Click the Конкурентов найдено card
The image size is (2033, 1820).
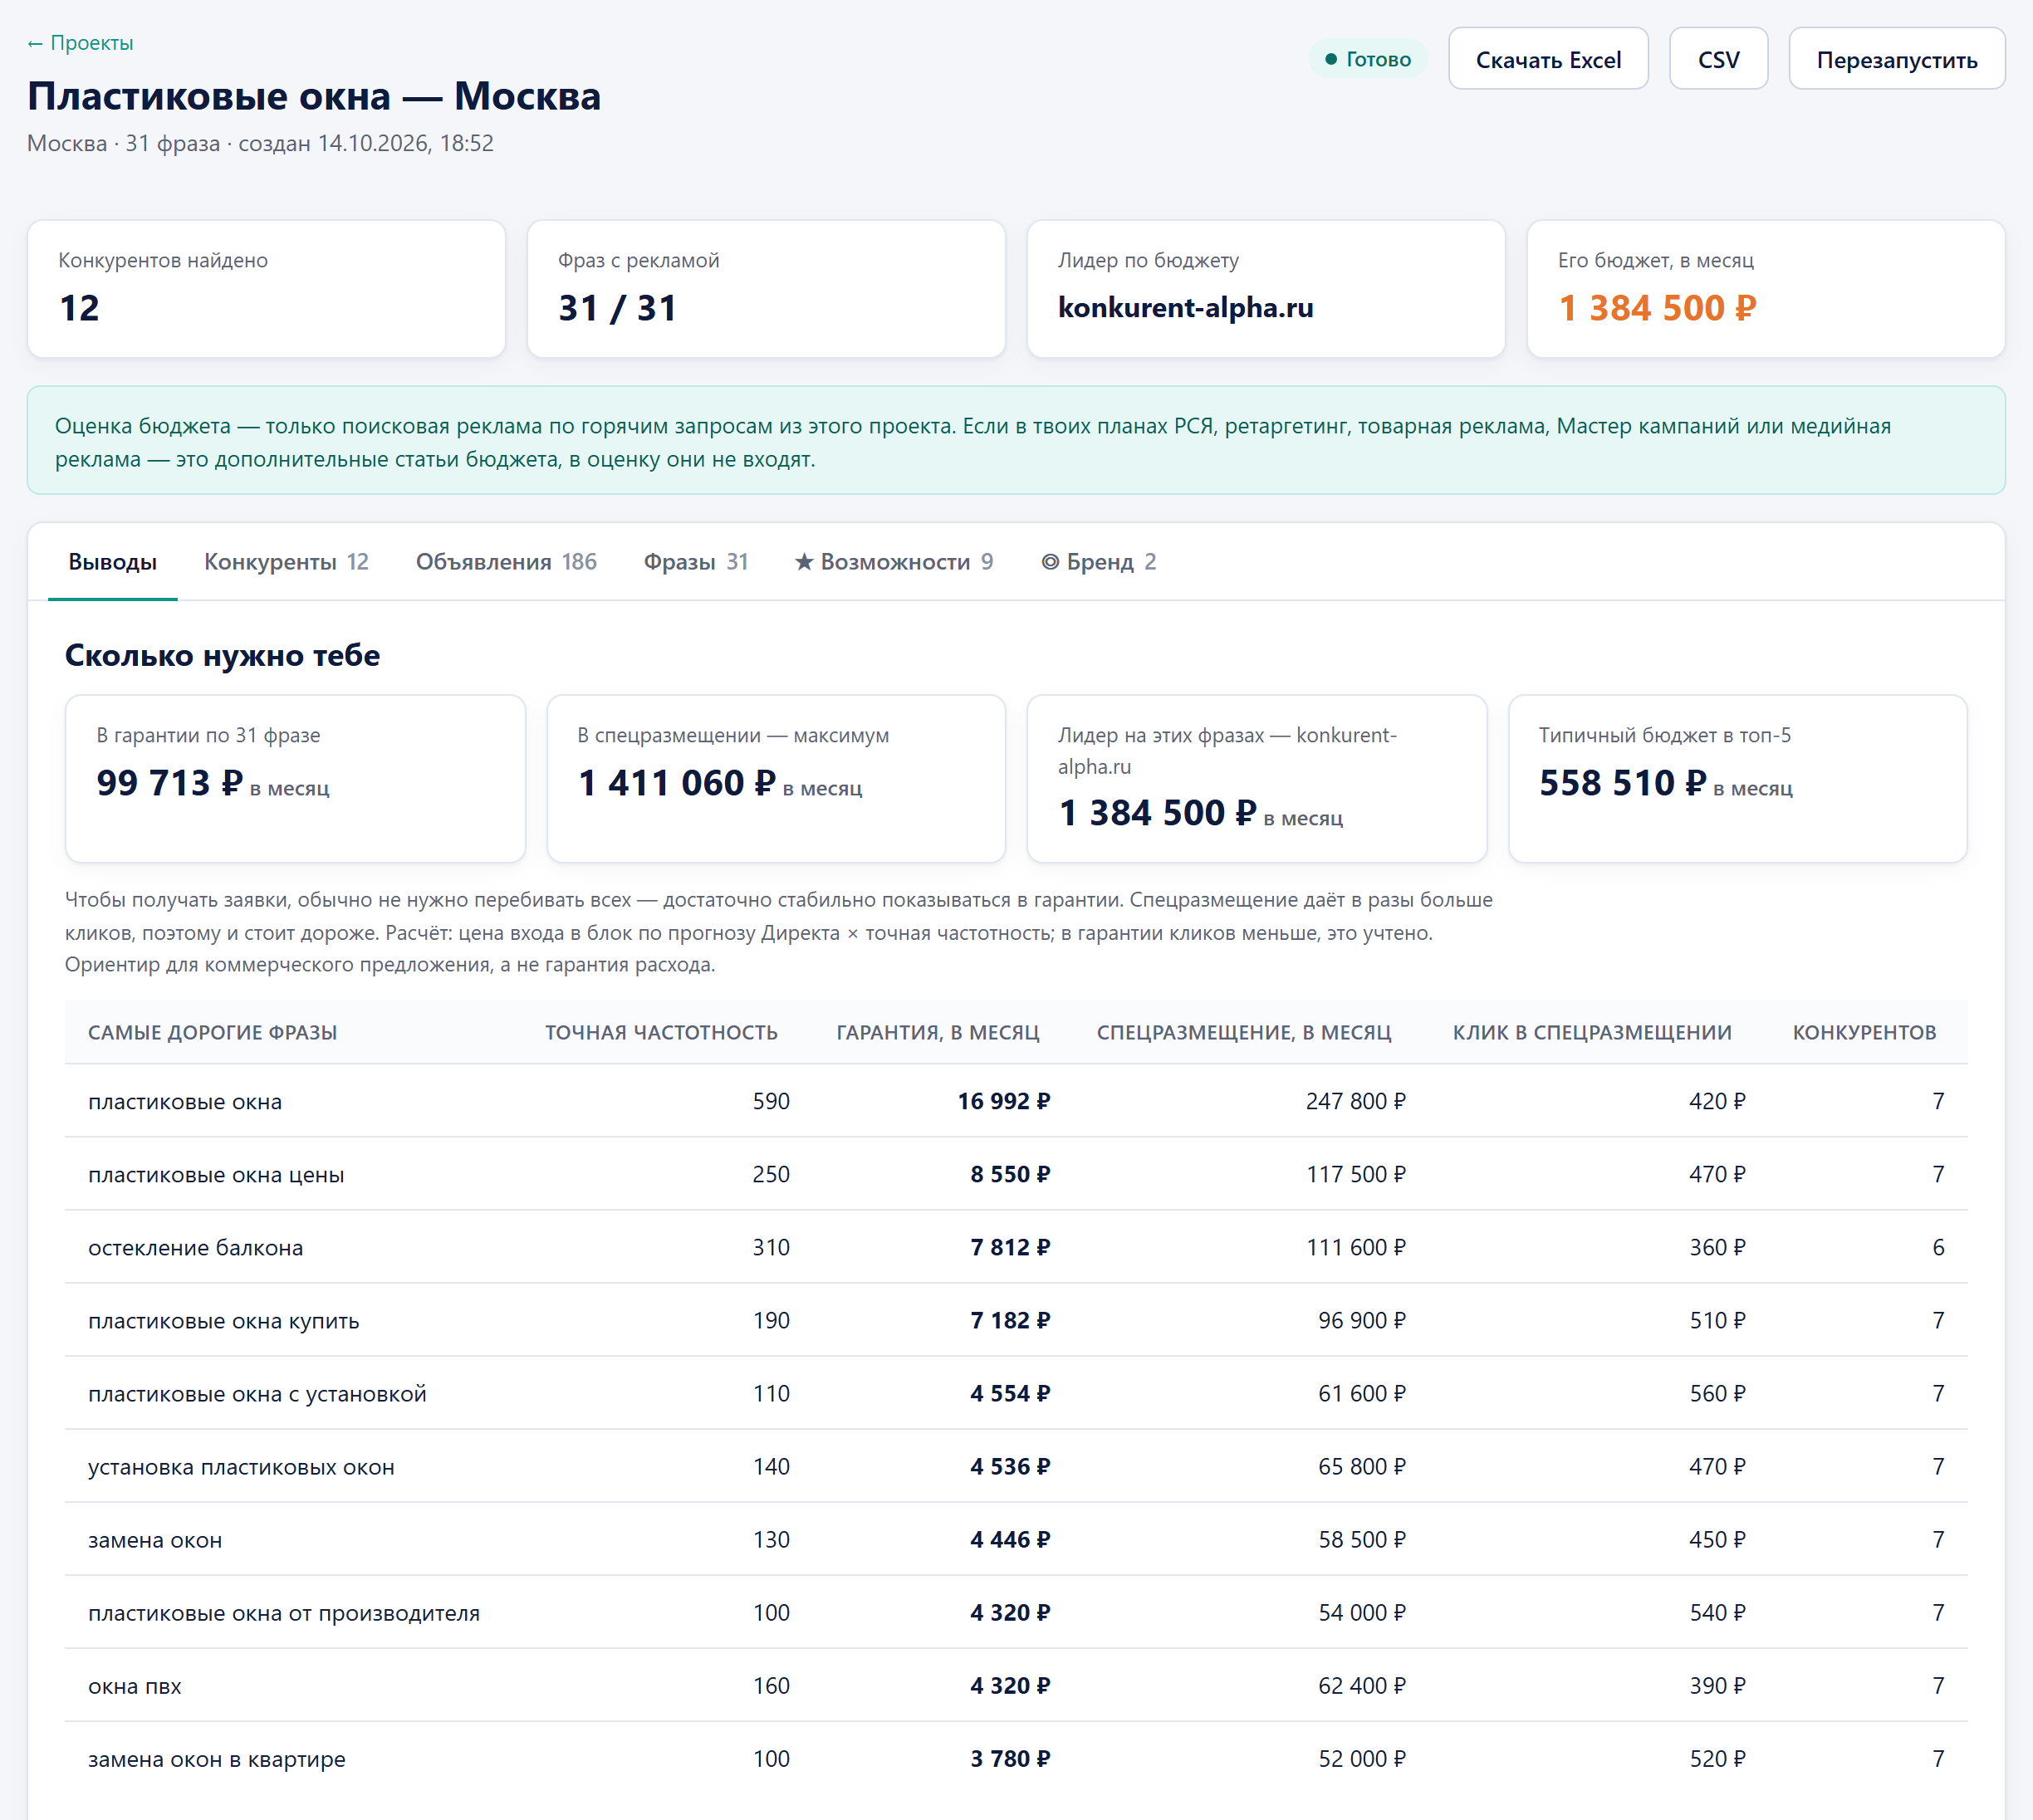[266, 289]
